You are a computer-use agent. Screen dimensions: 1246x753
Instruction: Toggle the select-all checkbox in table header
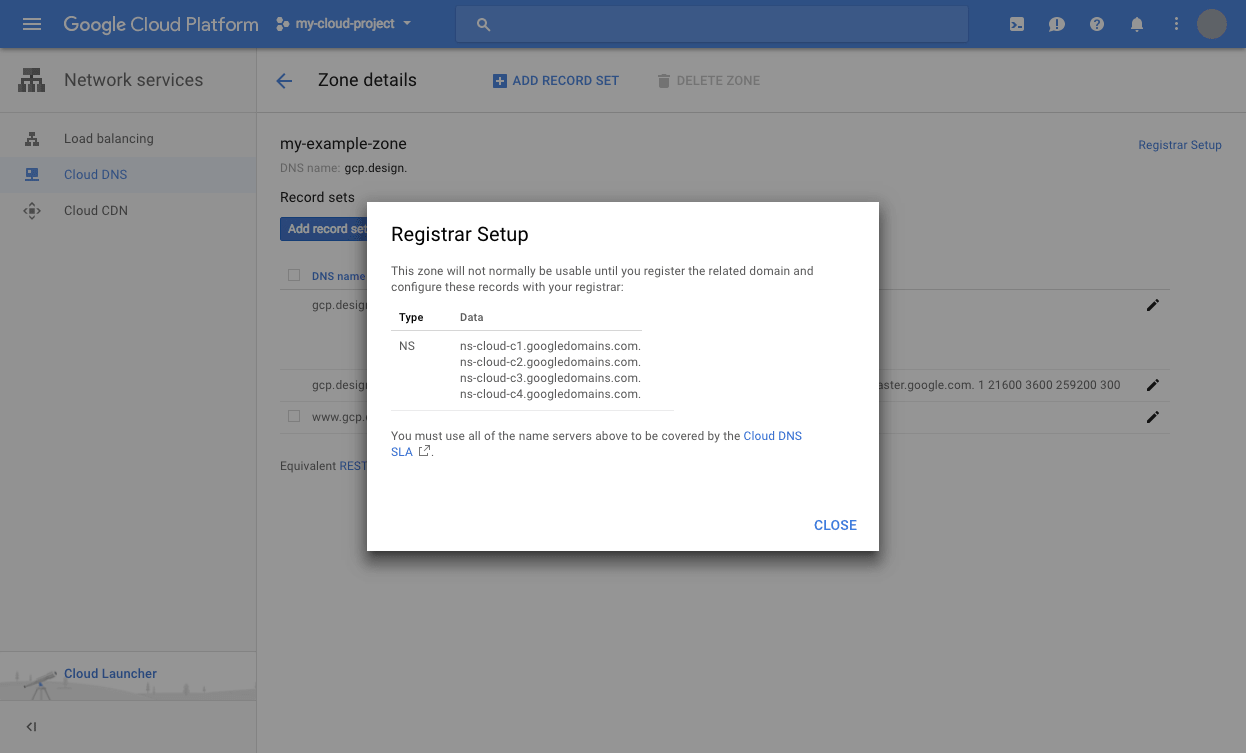pyautogui.click(x=294, y=275)
